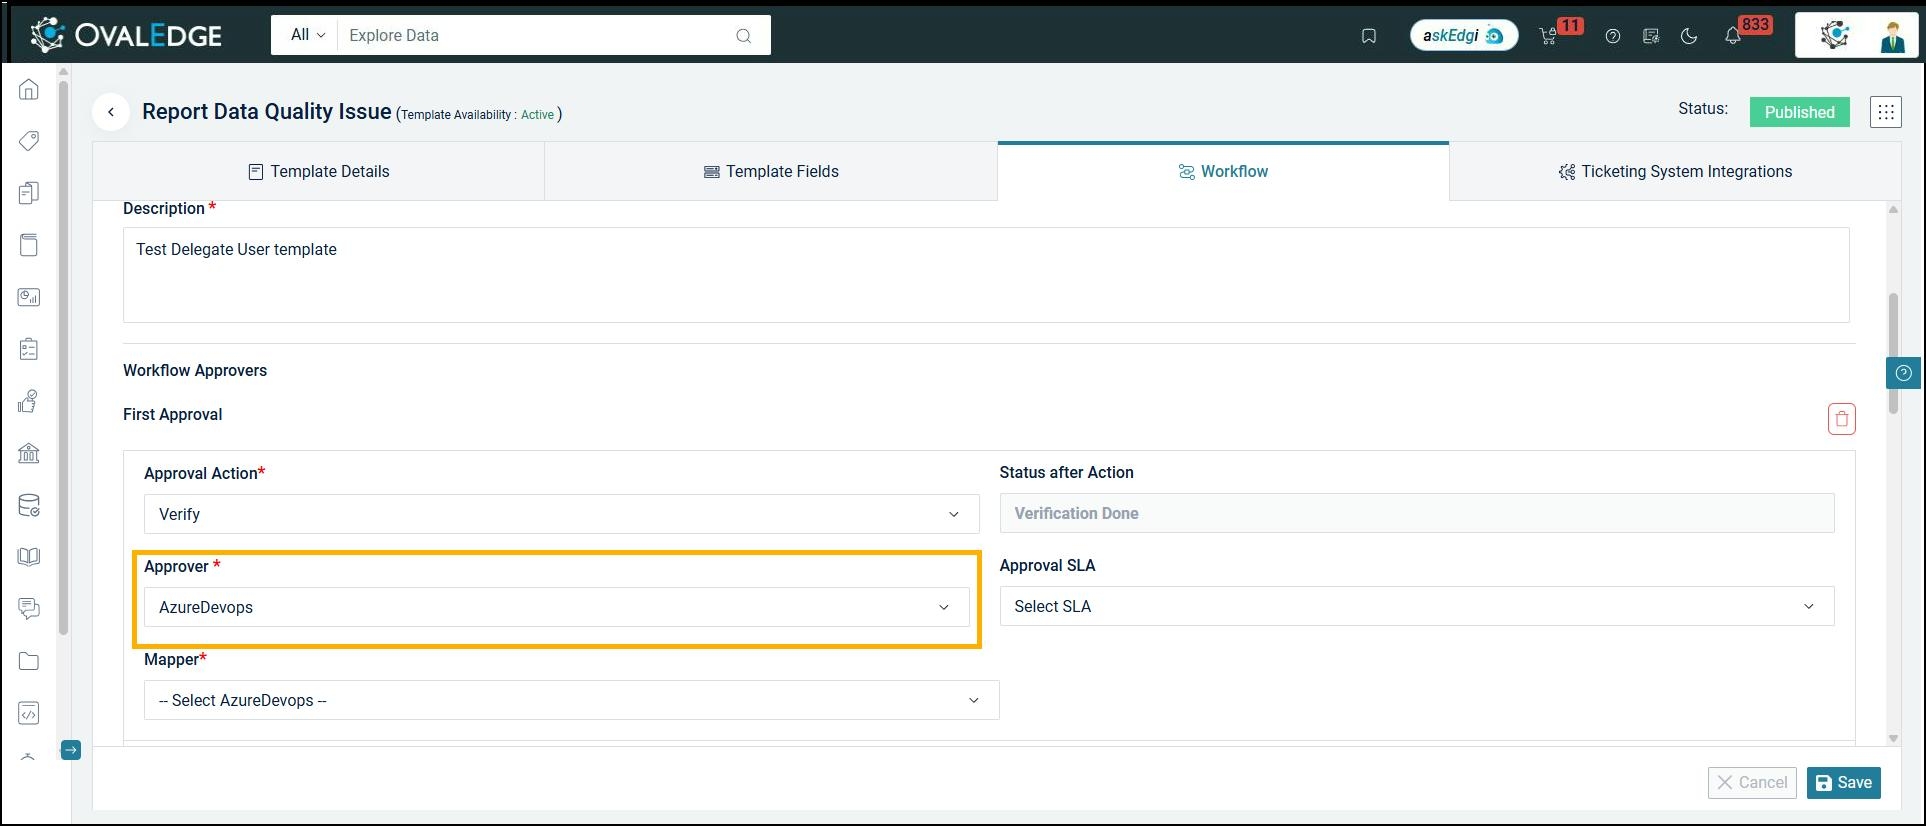Open the Mapper Select AzureDevops dropdown
The height and width of the screenshot is (826, 1926).
tap(571, 700)
